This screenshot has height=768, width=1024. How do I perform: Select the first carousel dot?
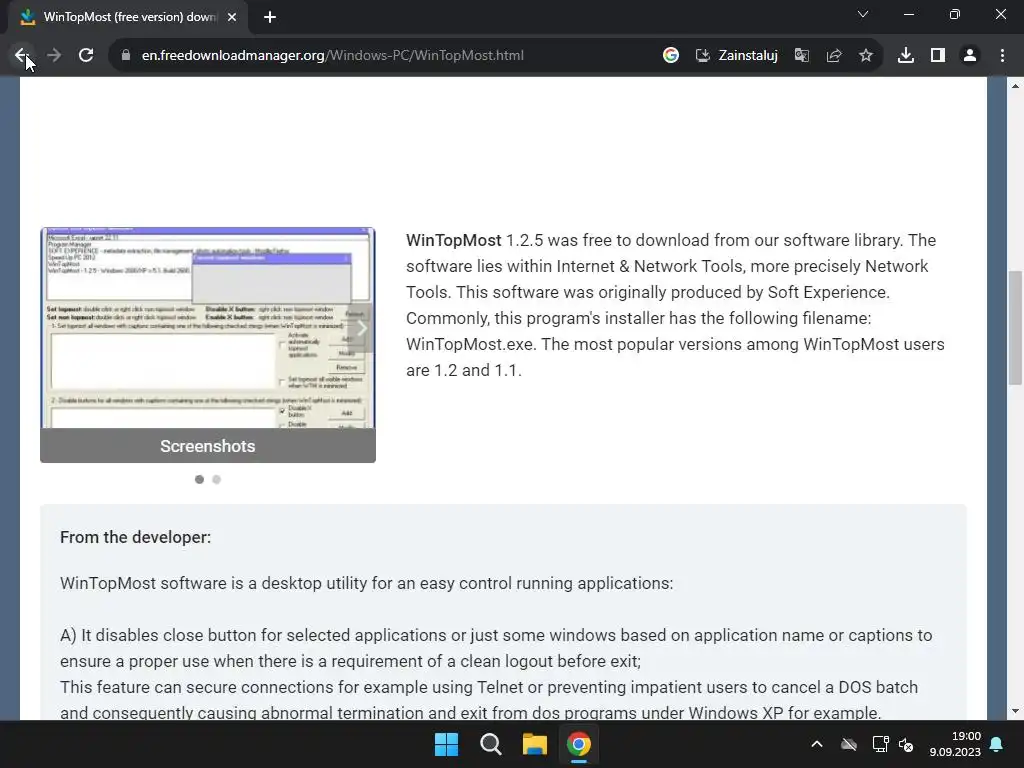[199, 479]
